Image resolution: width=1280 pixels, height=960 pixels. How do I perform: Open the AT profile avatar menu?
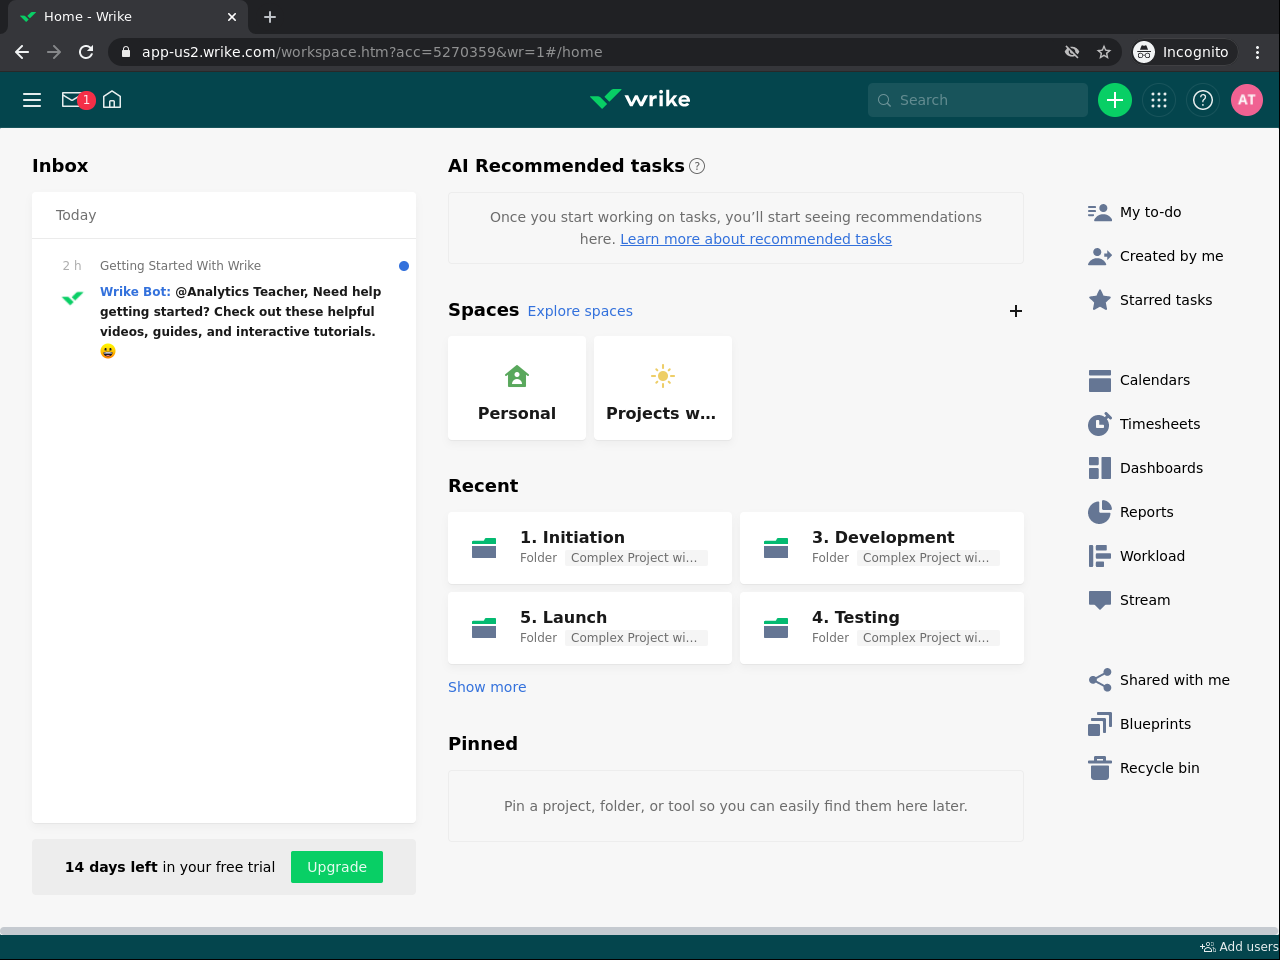pos(1247,100)
